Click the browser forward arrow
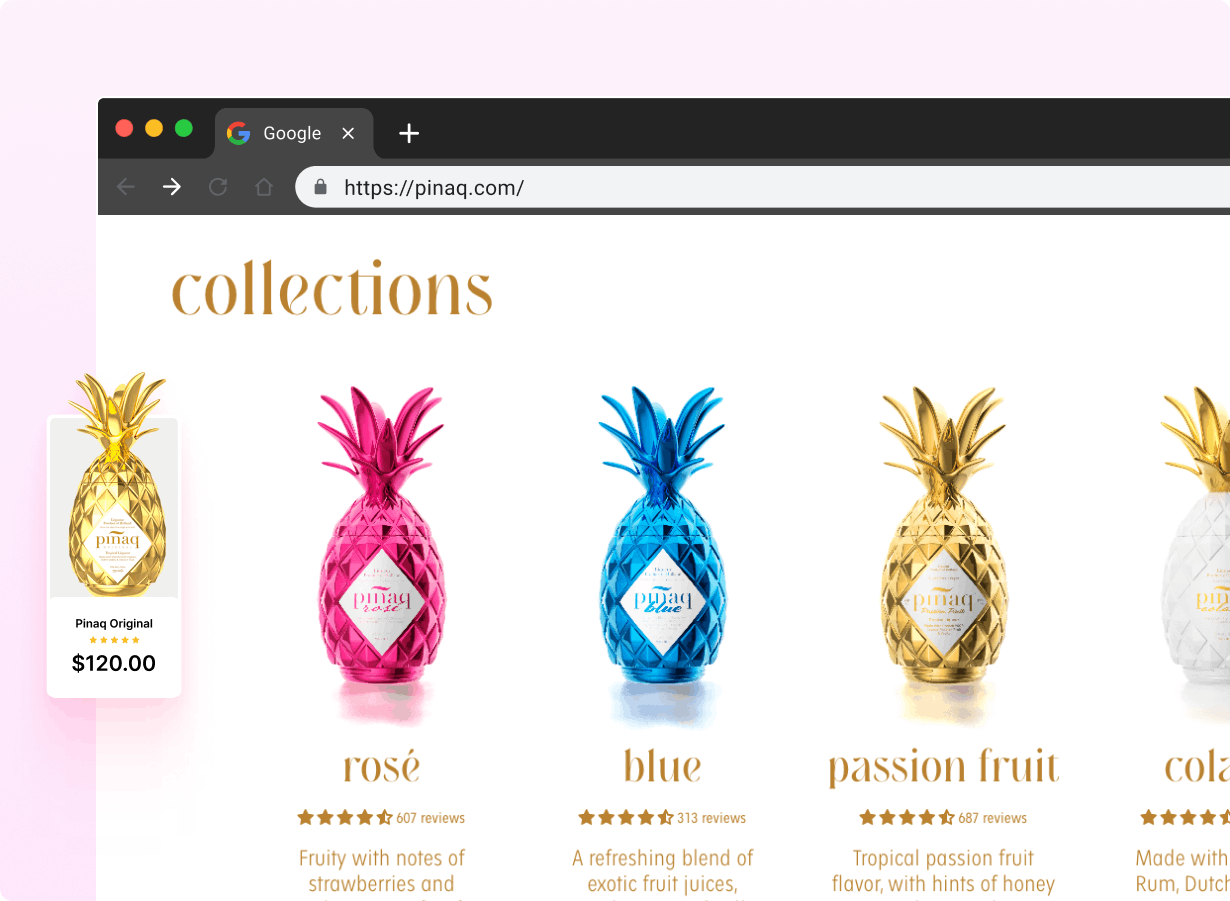Screen dimensions: 1230x901 pos(172,187)
